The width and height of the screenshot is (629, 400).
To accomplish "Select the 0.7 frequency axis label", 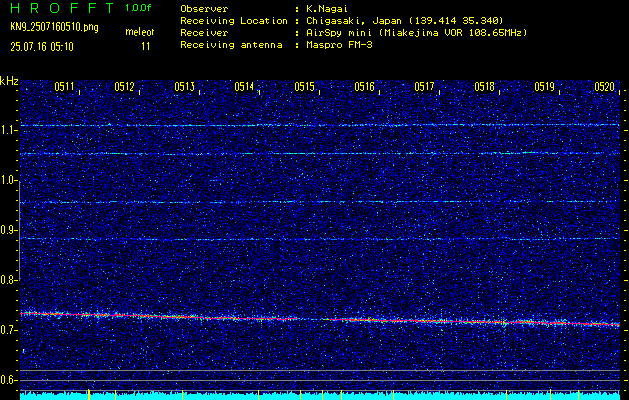I will click(8, 330).
